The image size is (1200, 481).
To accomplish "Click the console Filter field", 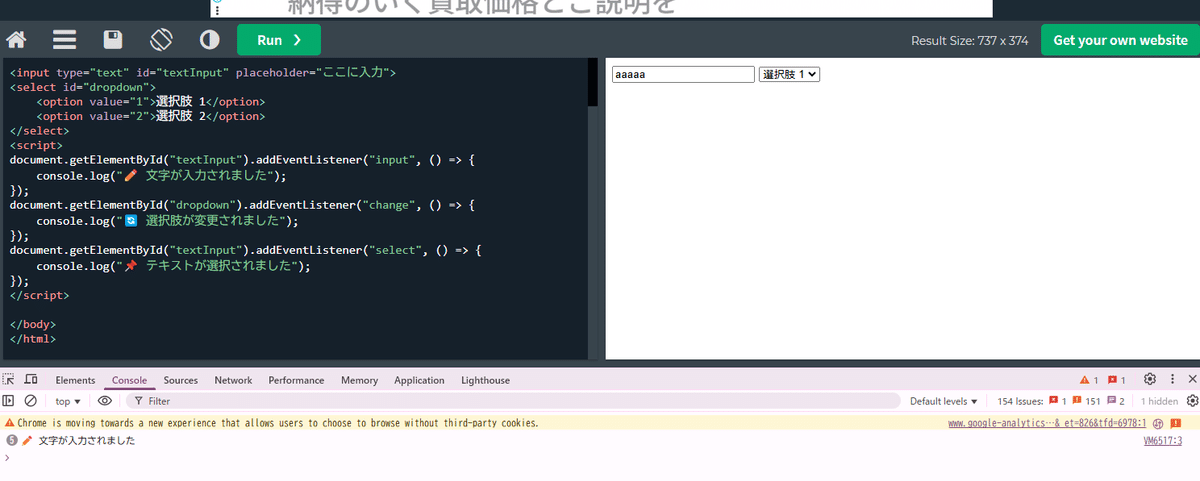I will 515,401.
